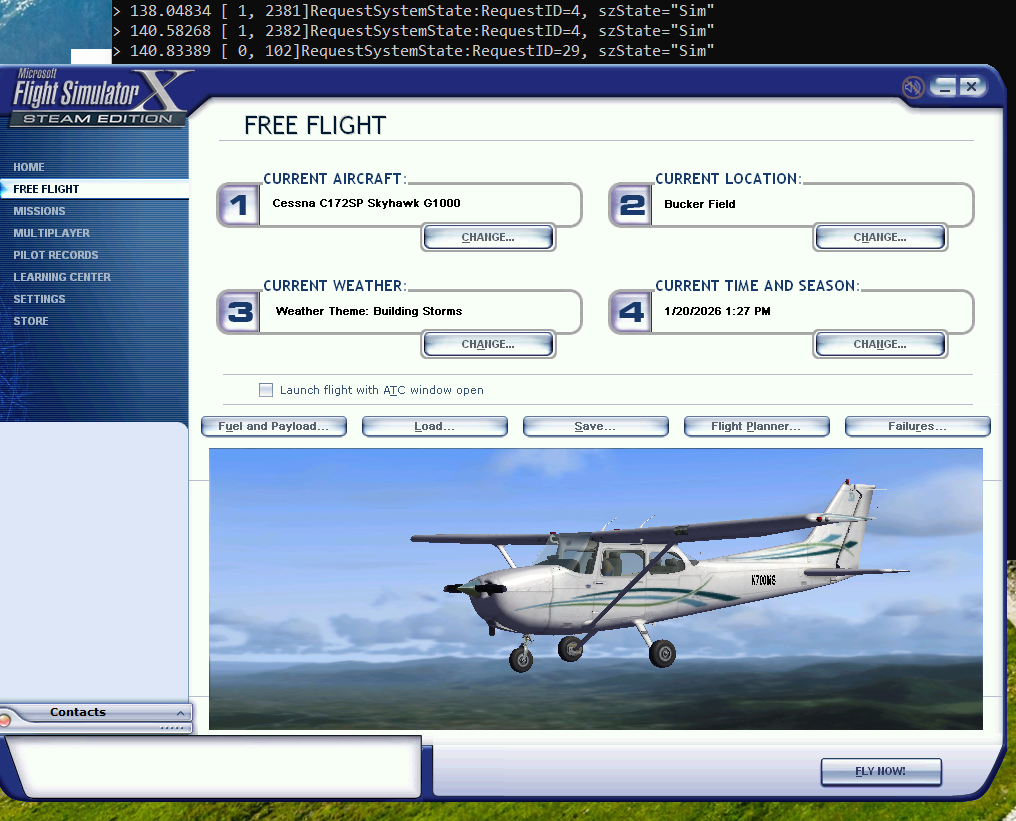Expand the Contacts panel chevron

[180, 713]
